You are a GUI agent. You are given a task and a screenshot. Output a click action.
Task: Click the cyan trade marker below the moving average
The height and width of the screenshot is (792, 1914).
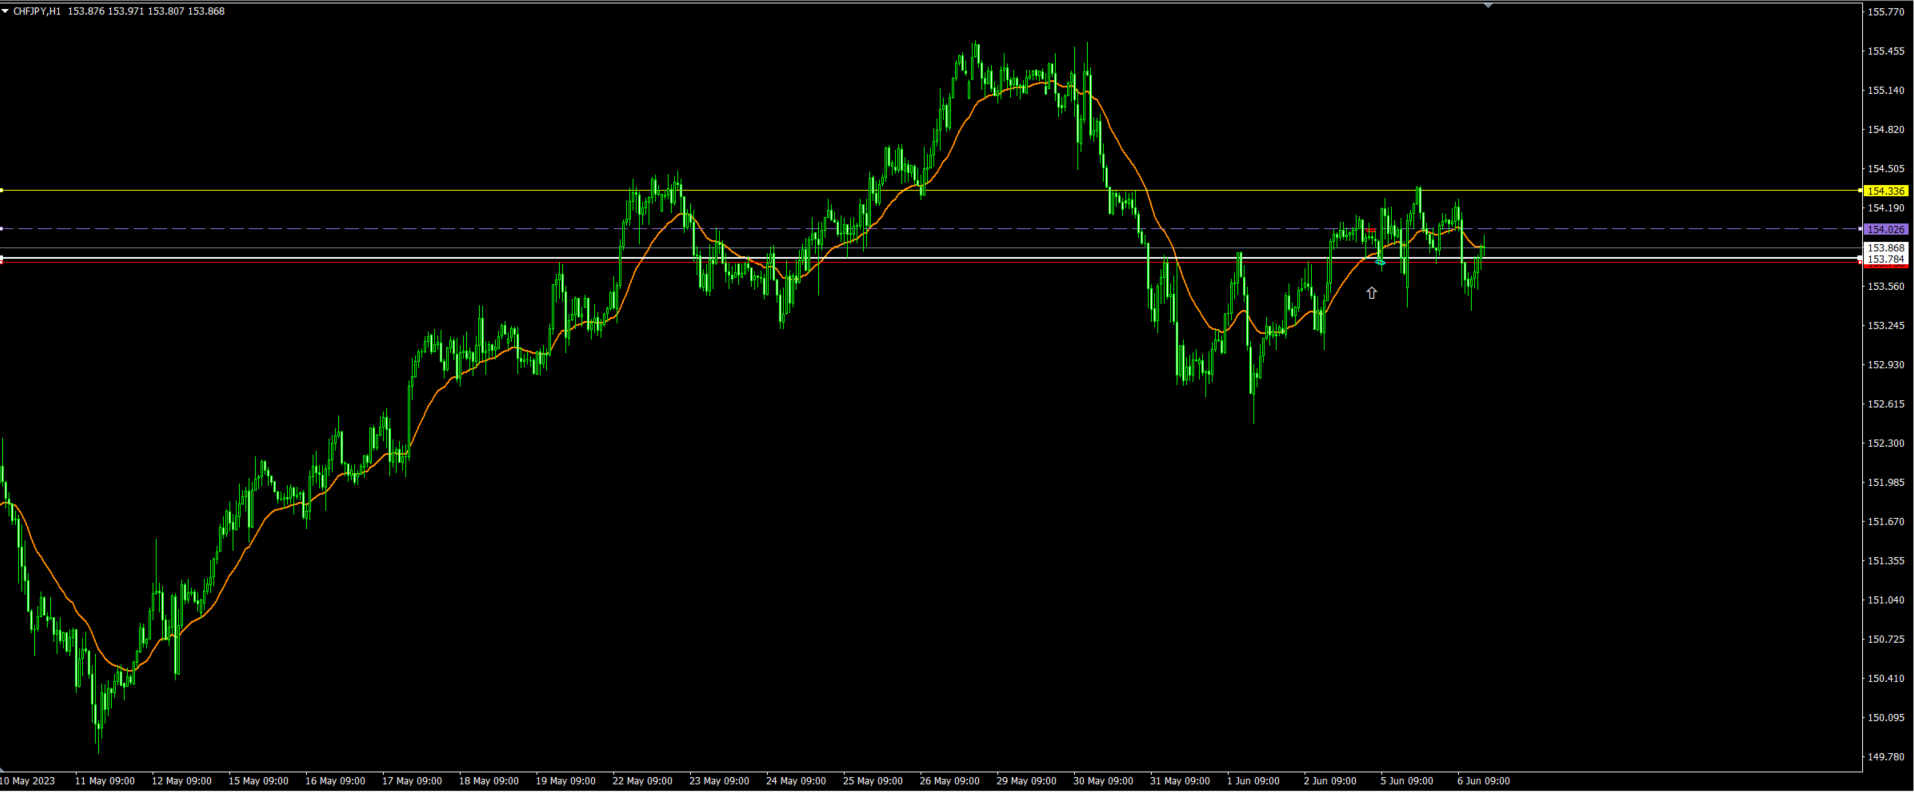(x=1380, y=263)
